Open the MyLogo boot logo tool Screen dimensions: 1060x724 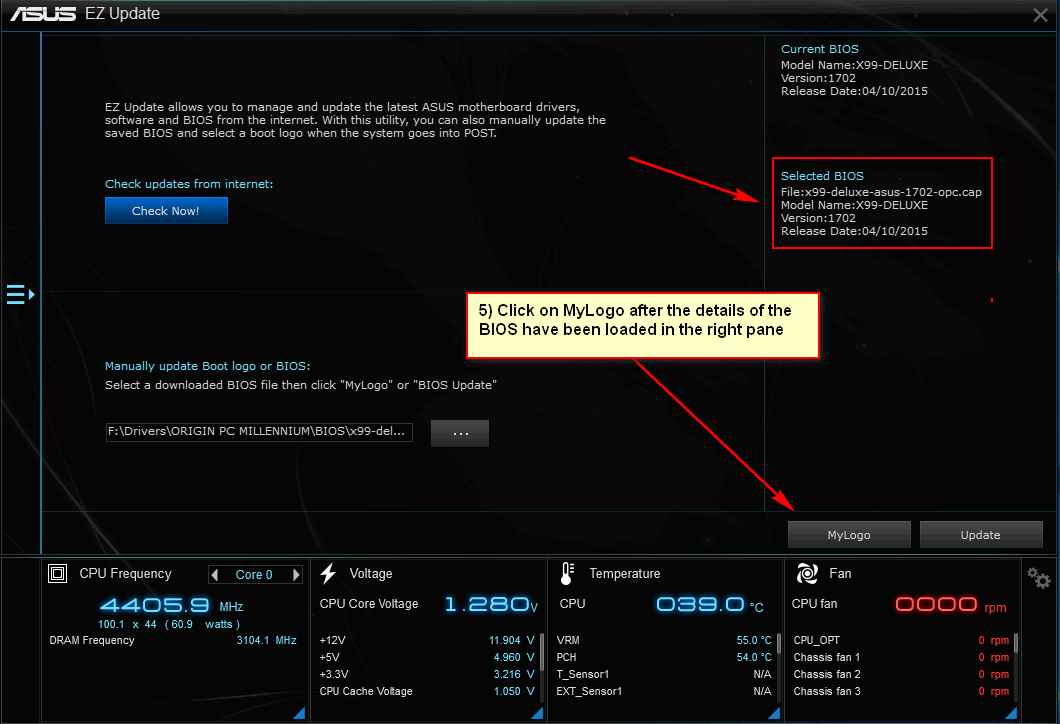click(849, 535)
